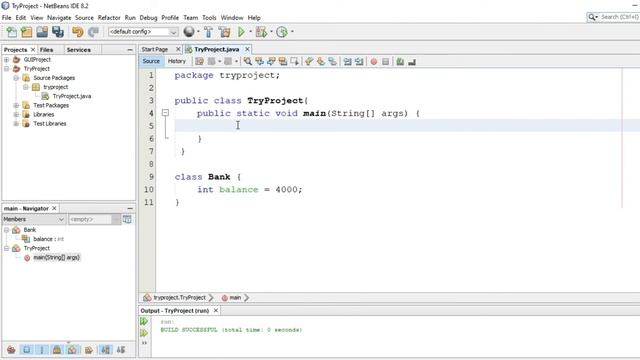
Task: Switch to History editor view
Action: tap(177, 61)
